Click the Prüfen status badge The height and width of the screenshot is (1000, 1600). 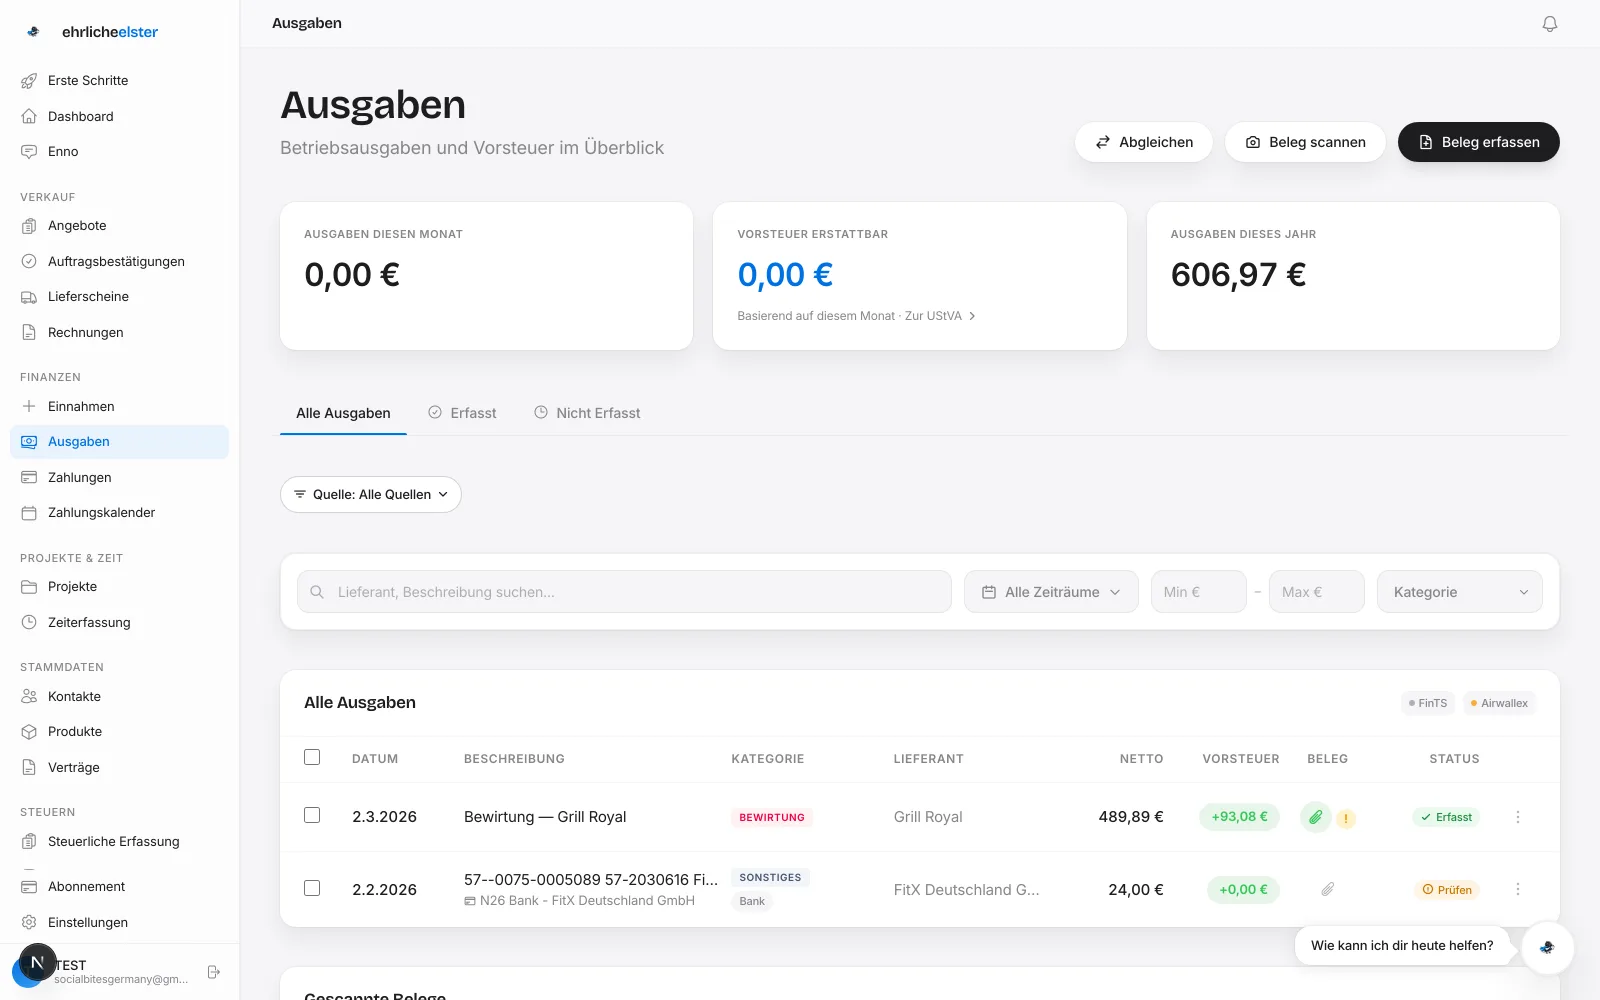coord(1447,889)
